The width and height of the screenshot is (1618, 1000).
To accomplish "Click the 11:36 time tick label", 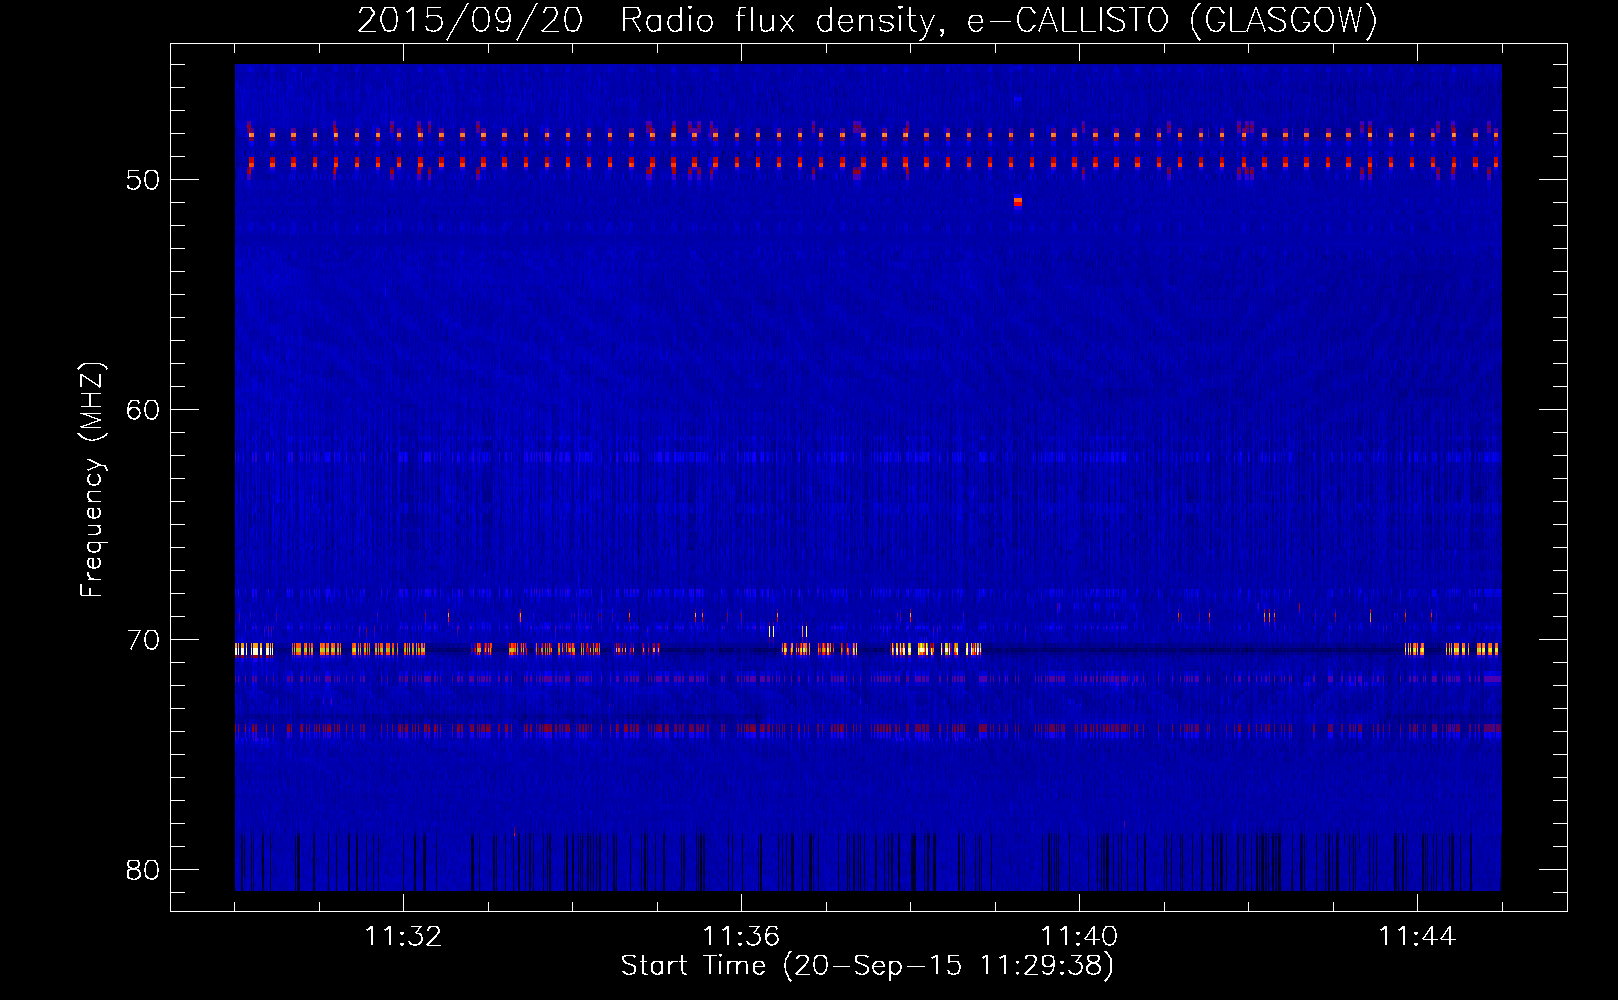I will (x=741, y=937).
